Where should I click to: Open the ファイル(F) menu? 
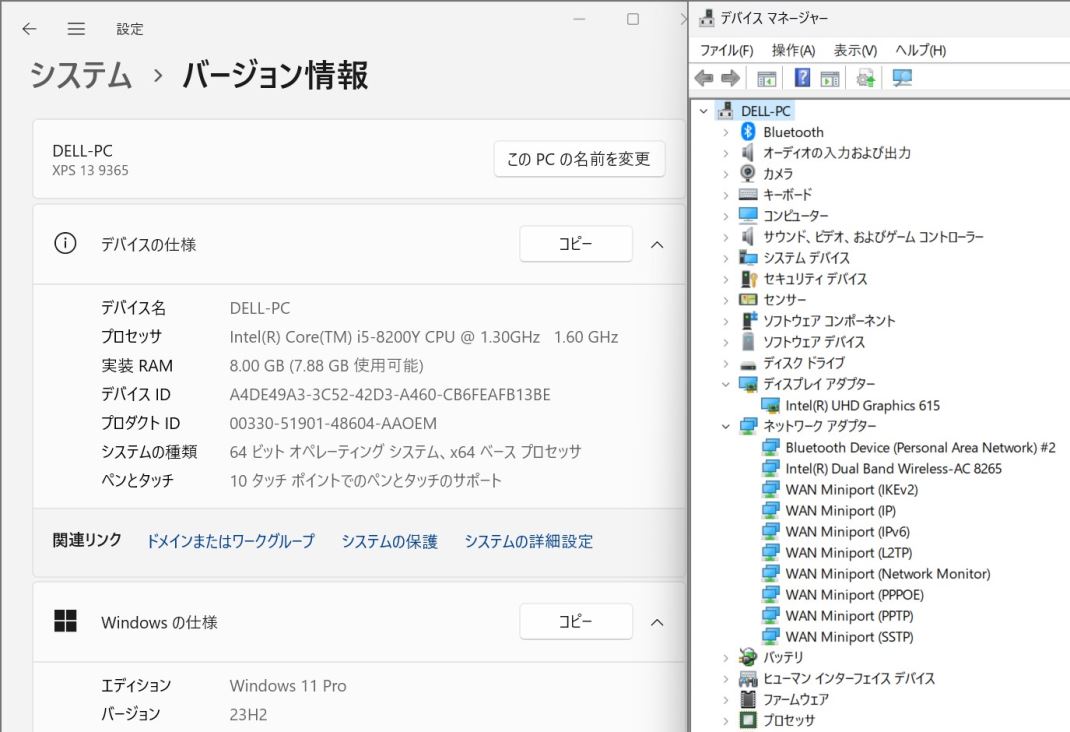tap(726, 50)
